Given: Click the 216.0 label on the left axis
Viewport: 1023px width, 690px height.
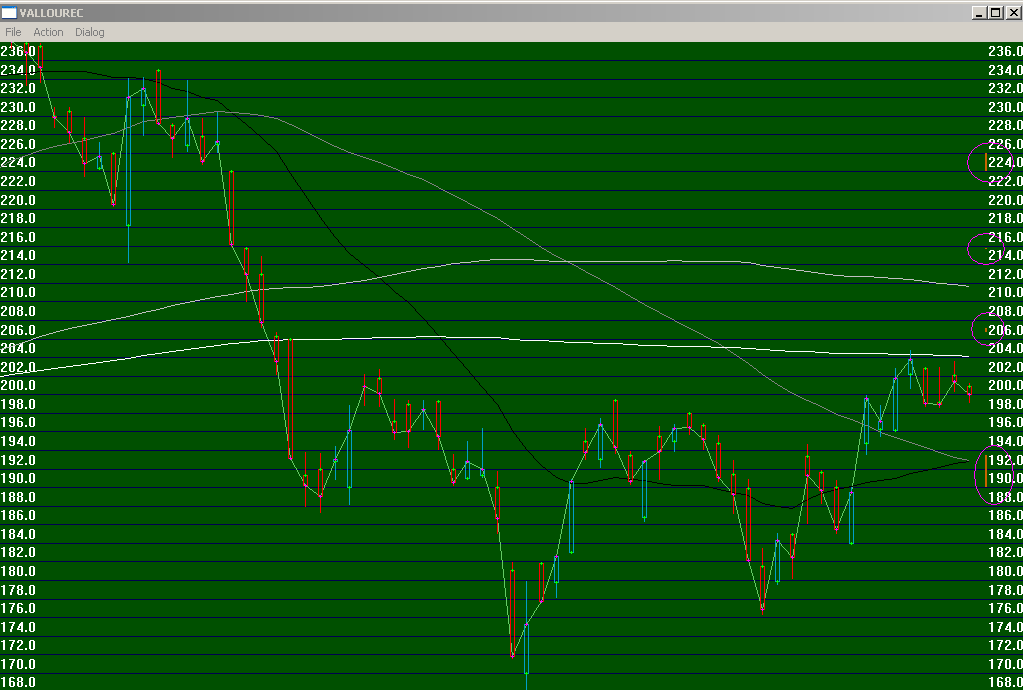Looking at the screenshot, I should [x=18, y=237].
